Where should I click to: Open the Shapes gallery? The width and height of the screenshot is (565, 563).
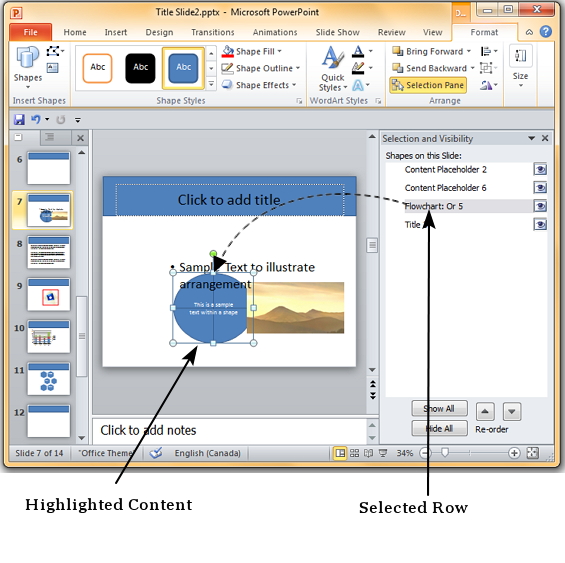pyautogui.click(x=28, y=67)
